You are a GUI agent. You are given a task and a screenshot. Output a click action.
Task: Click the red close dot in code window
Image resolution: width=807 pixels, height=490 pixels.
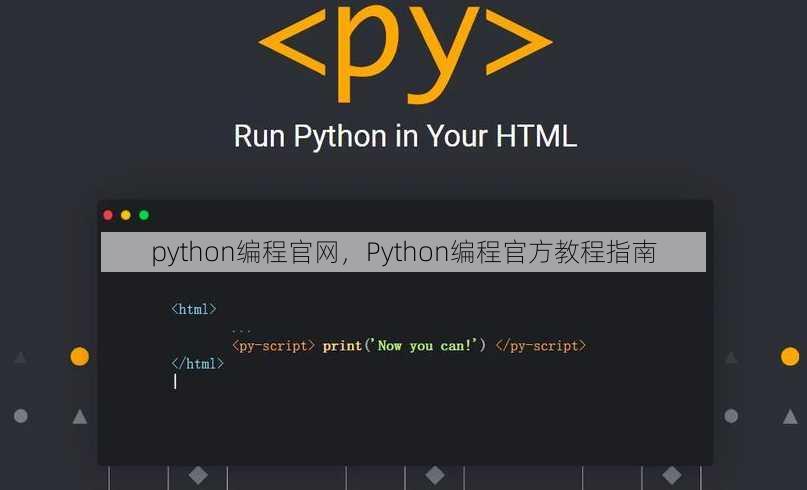click(x=108, y=215)
